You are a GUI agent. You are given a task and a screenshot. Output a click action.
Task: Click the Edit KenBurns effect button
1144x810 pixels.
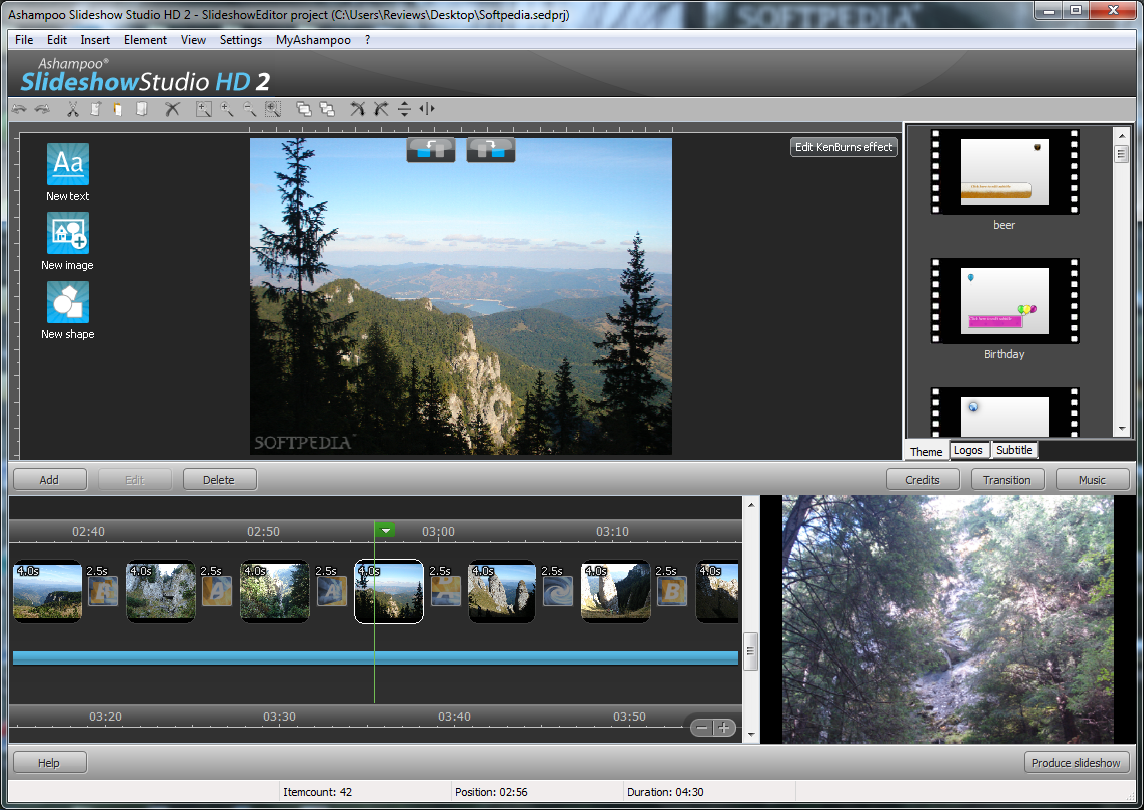click(843, 146)
